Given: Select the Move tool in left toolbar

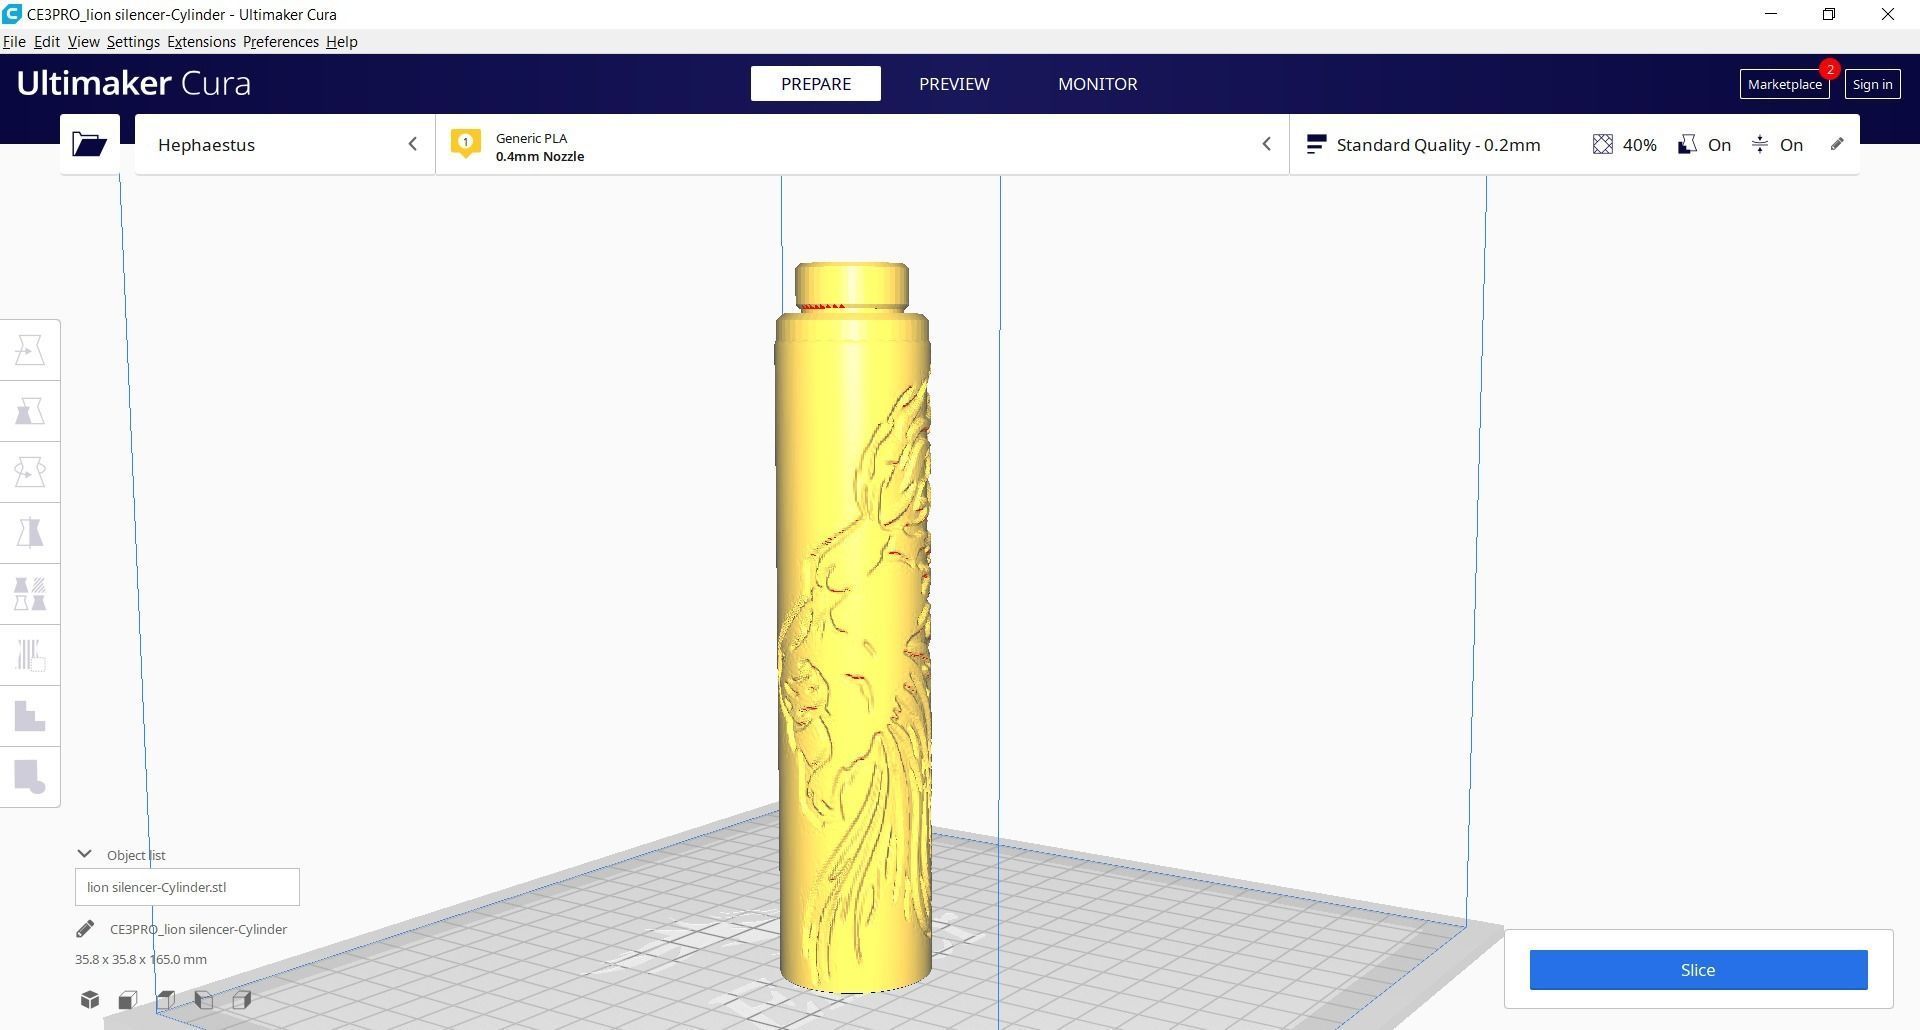Looking at the screenshot, I should 30,350.
